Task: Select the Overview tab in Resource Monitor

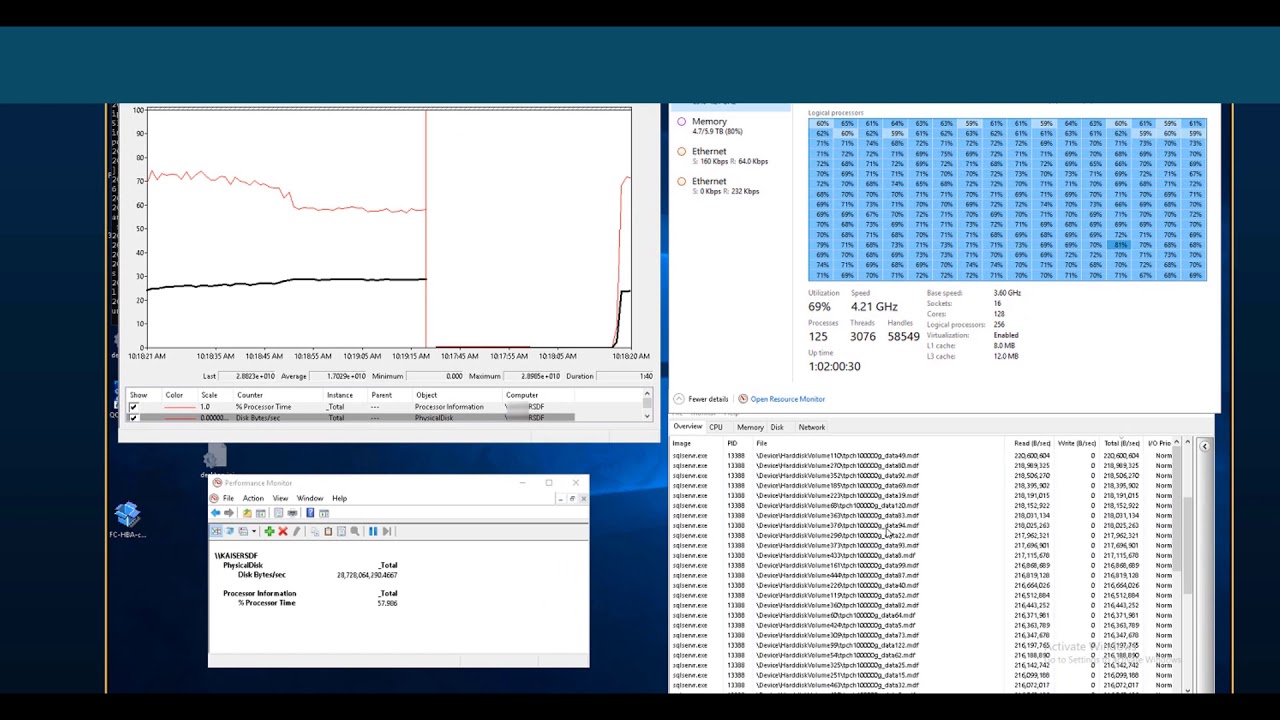Action: tap(688, 427)
